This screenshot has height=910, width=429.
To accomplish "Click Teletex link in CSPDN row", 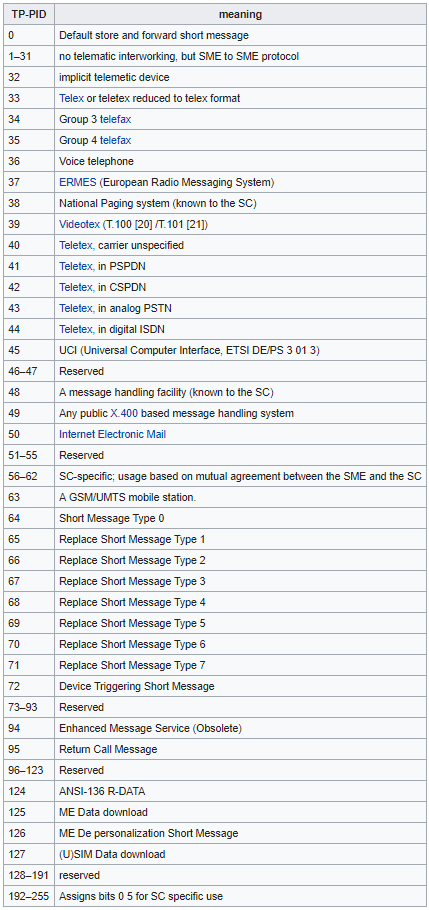I will (x=76, y=287).
